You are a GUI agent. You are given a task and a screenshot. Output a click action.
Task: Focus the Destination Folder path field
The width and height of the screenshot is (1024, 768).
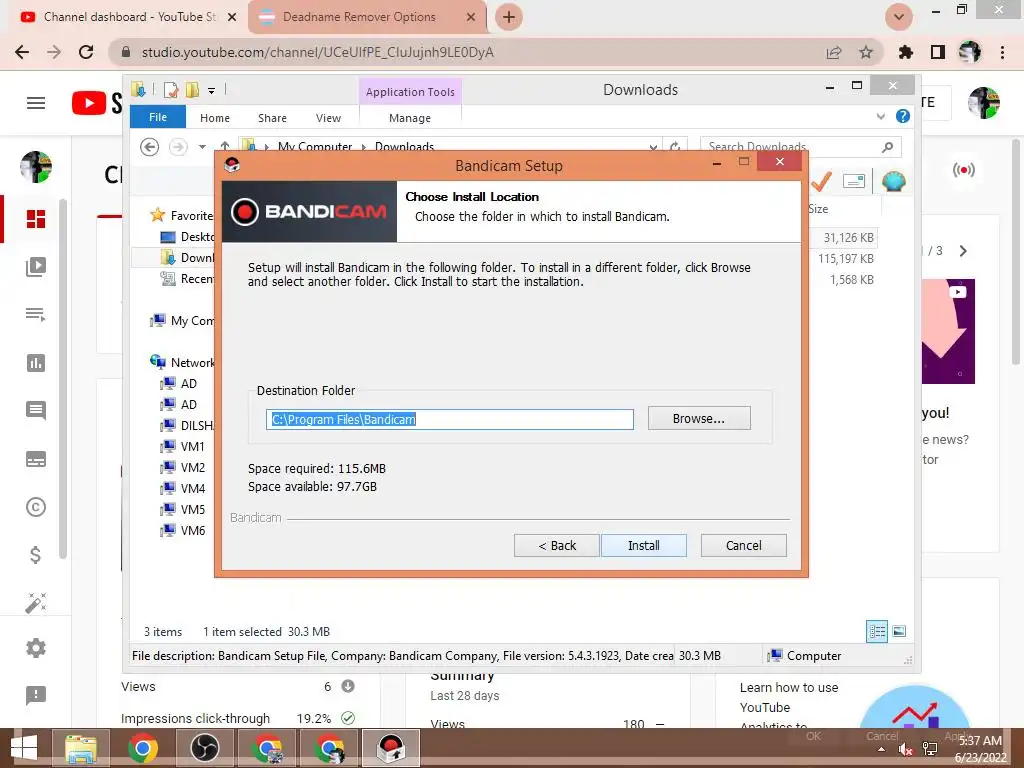[x=450, y=419]
